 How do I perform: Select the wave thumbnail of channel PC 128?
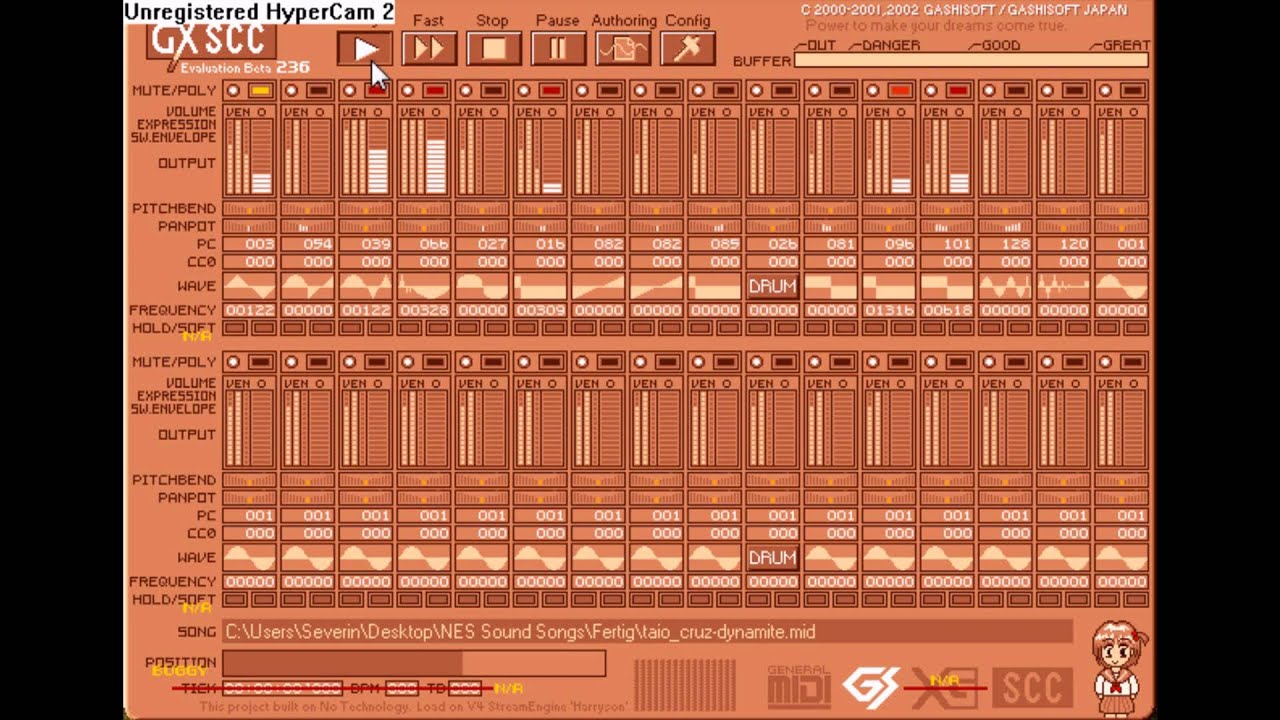1004,286
